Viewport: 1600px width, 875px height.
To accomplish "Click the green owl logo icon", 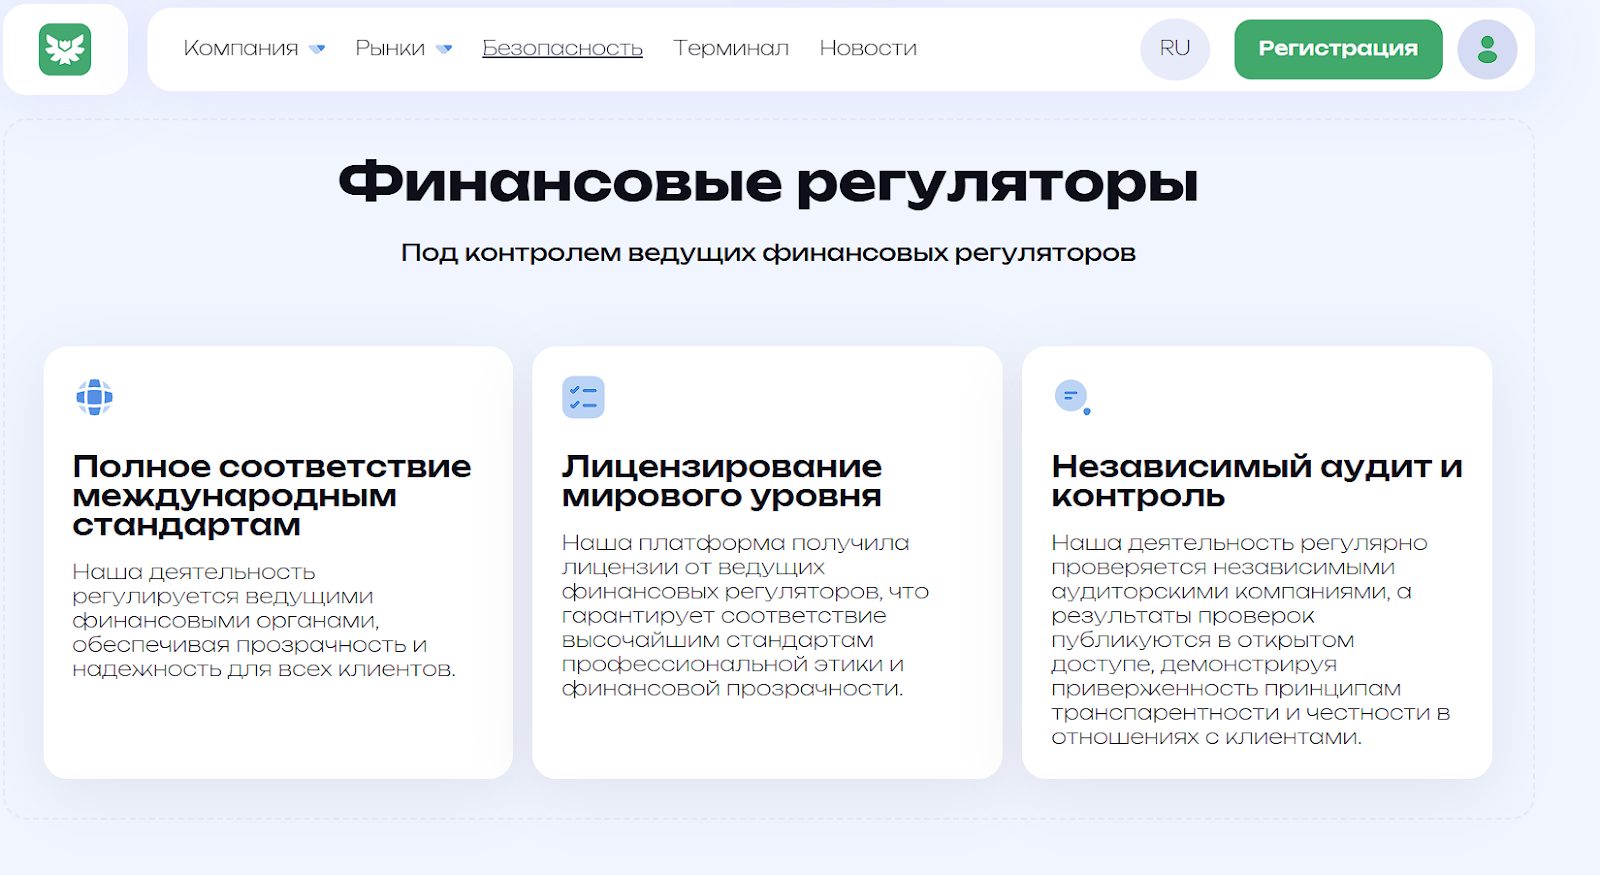I will click(65, 49).
